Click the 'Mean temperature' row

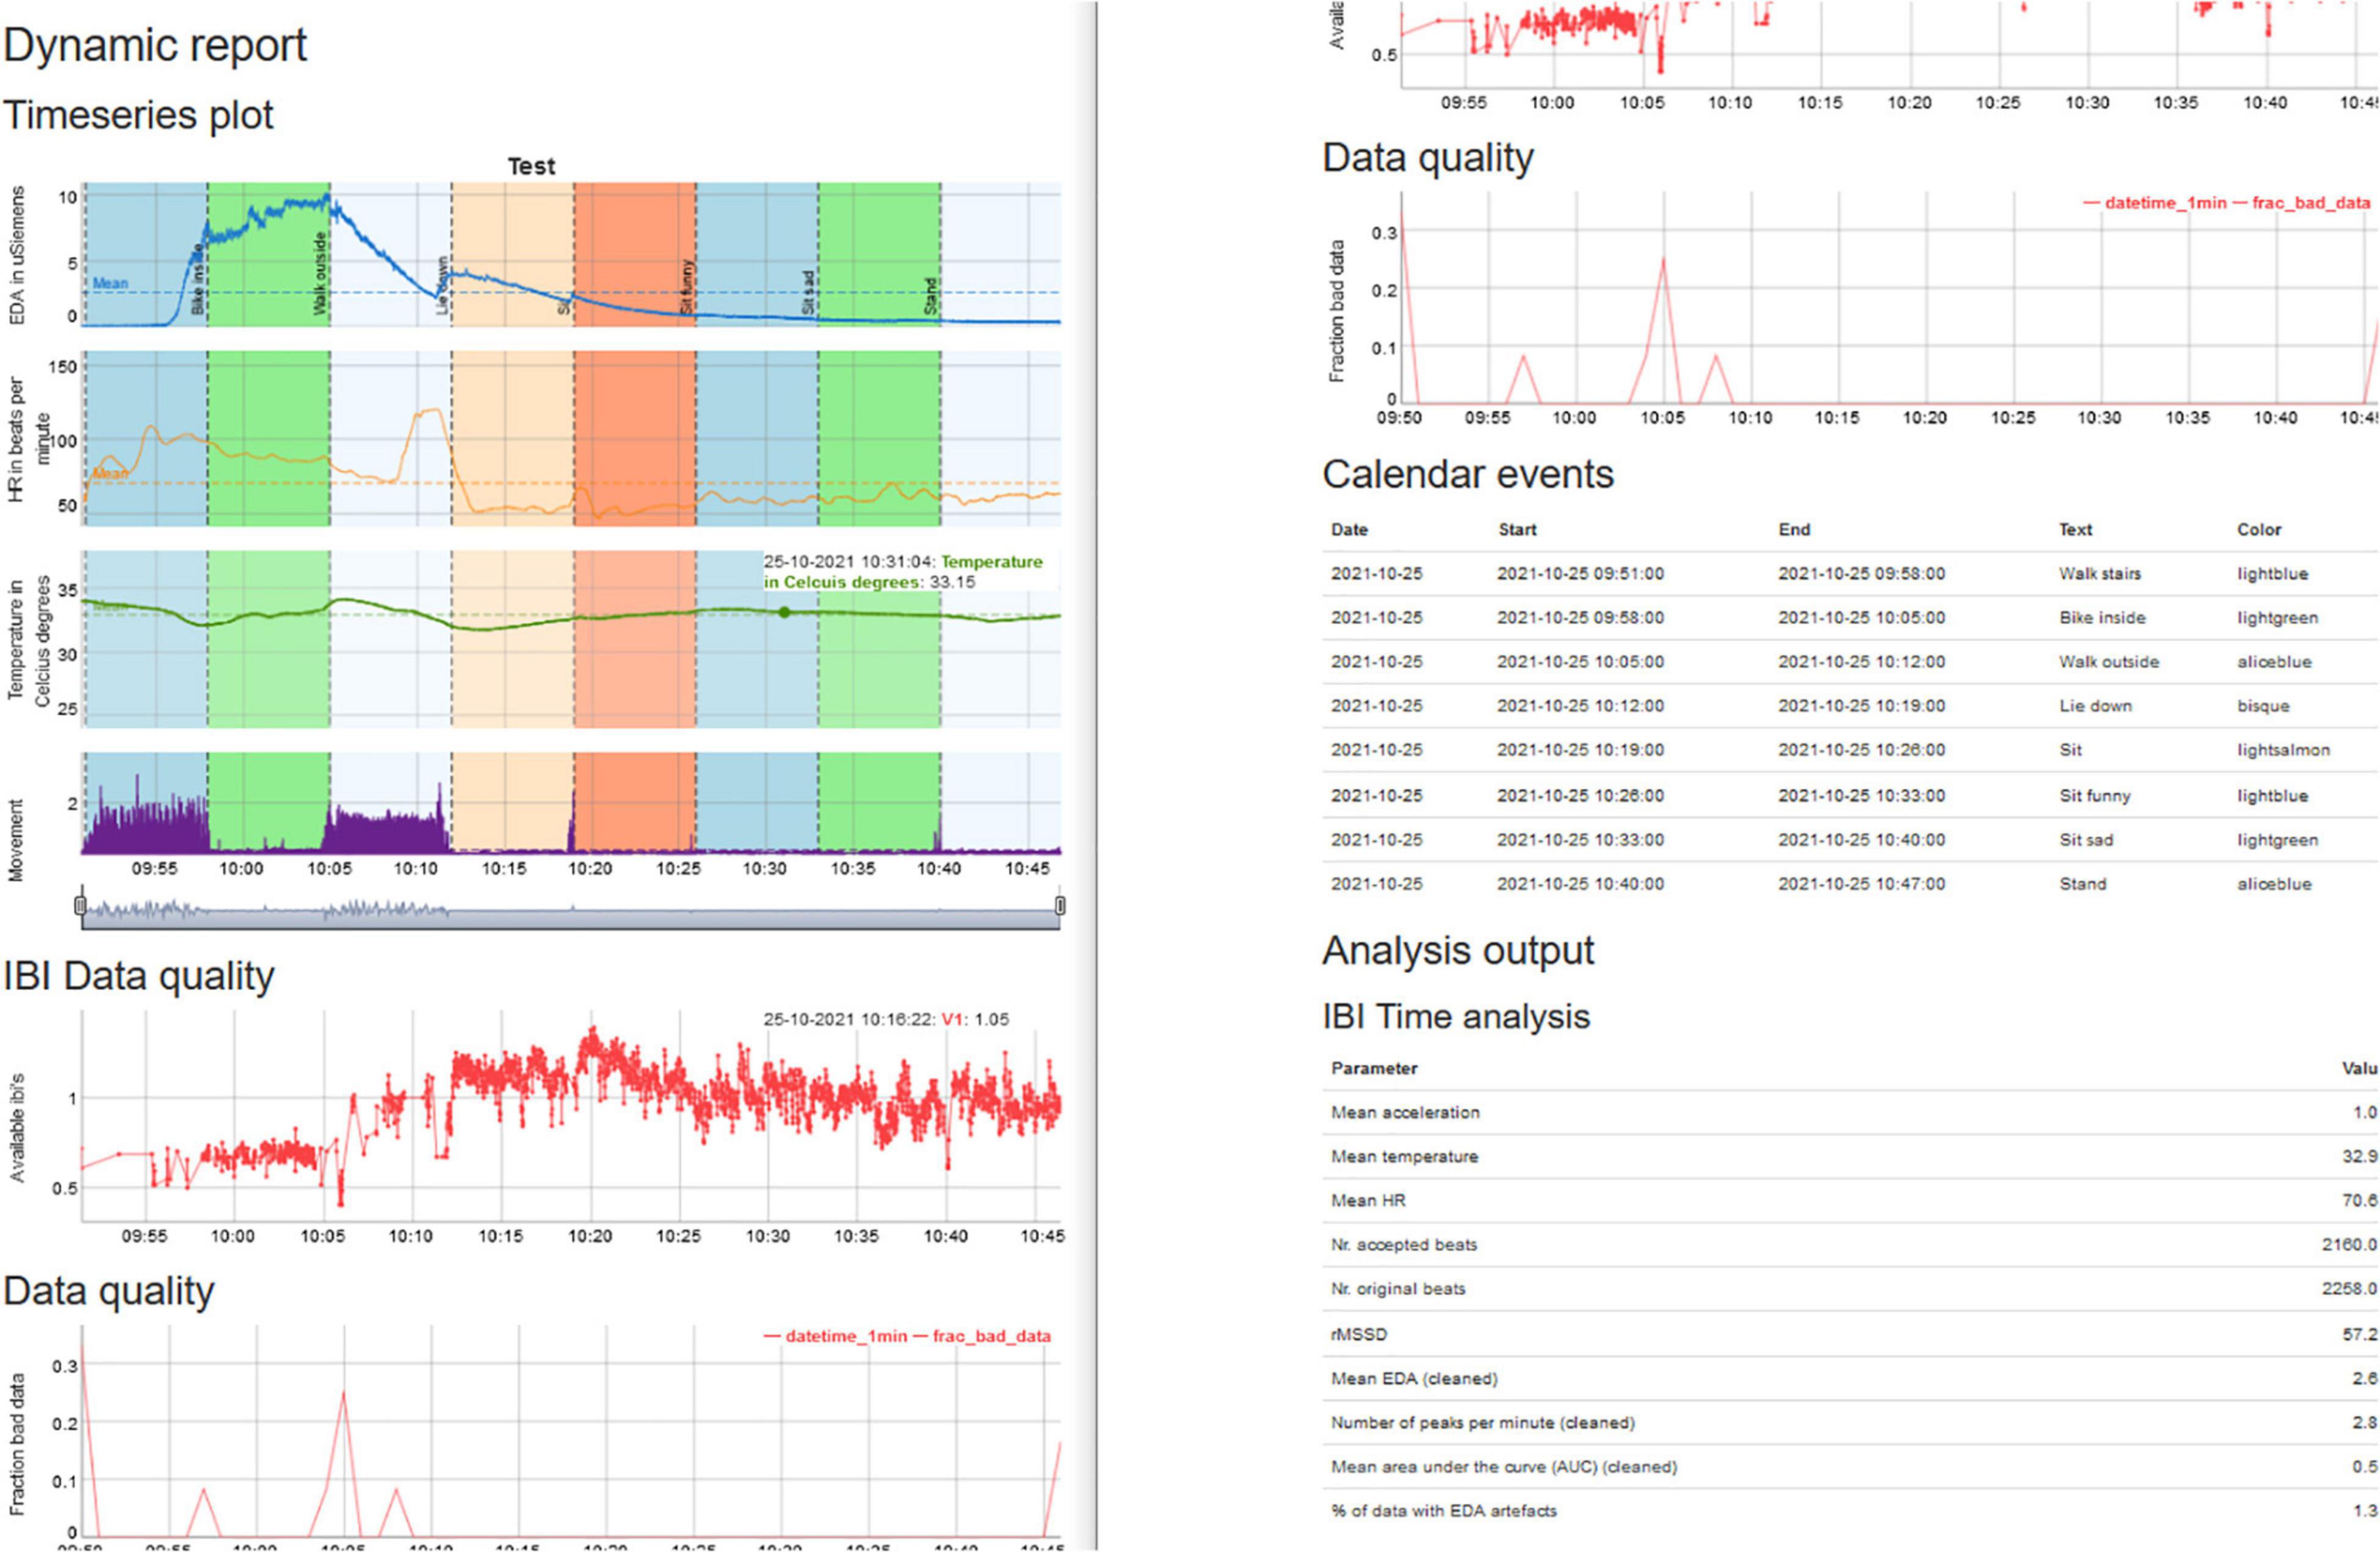(1850, 1156)
